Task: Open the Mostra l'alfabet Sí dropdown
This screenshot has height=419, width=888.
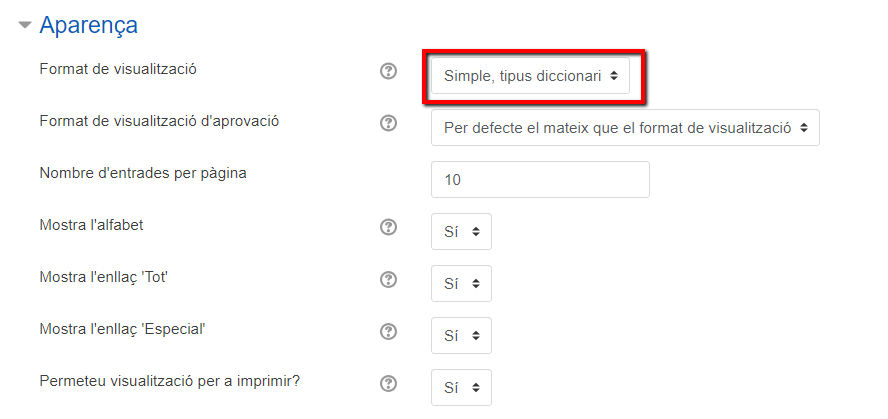Action: [461, 231]
